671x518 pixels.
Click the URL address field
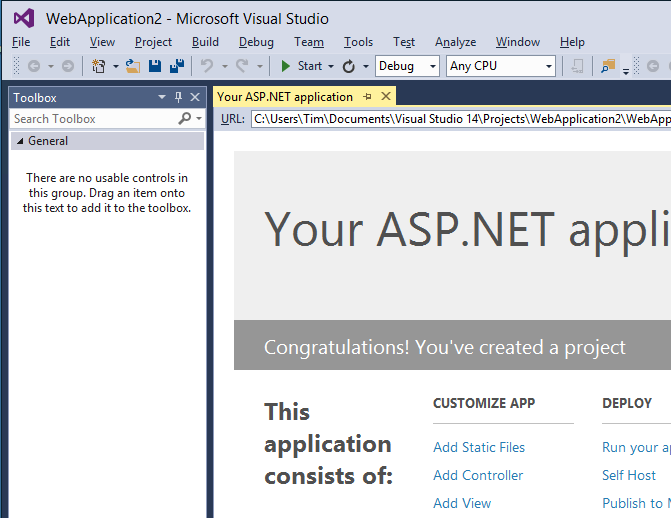click(x=461, y=119)
